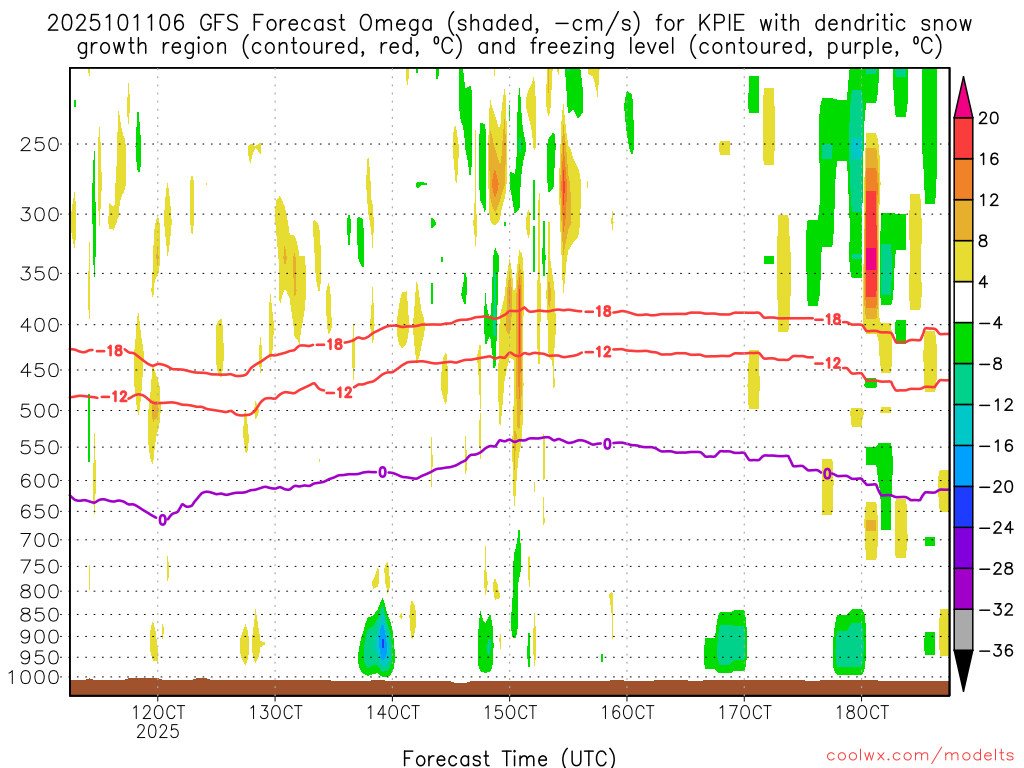
Task: Click the title line starting 2025101106 GFS Forecast
Action: point(509,24)
